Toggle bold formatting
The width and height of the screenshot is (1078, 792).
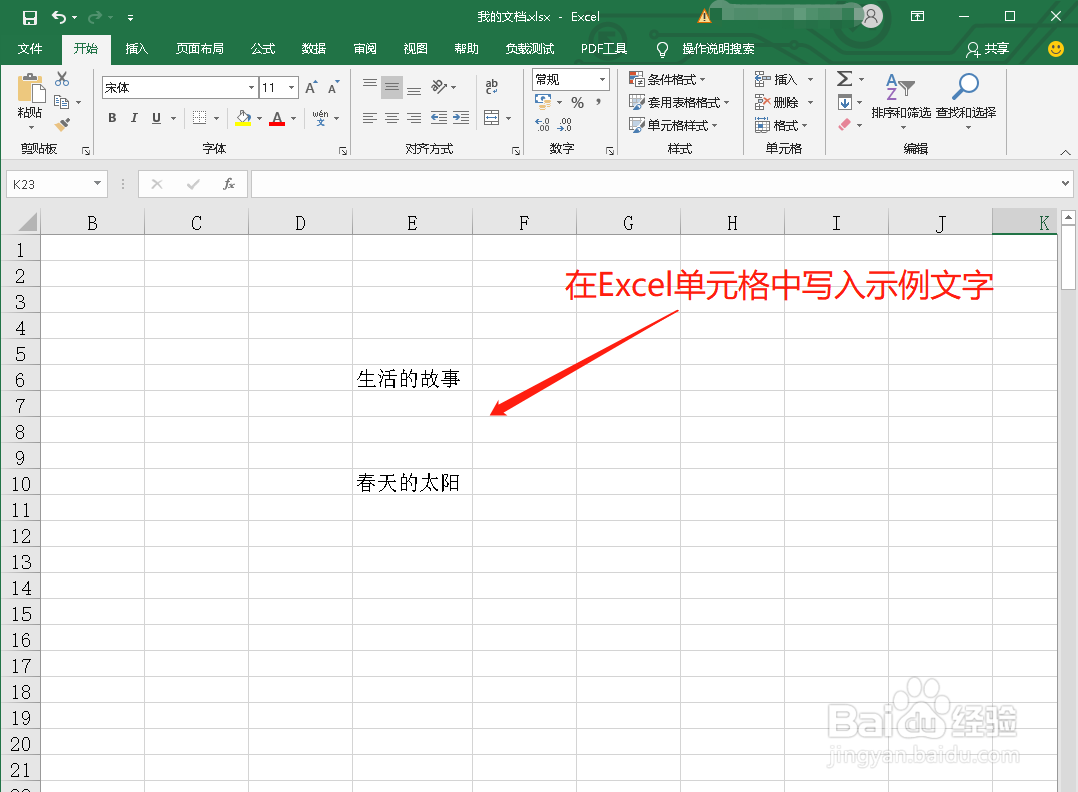click(112, 118)
